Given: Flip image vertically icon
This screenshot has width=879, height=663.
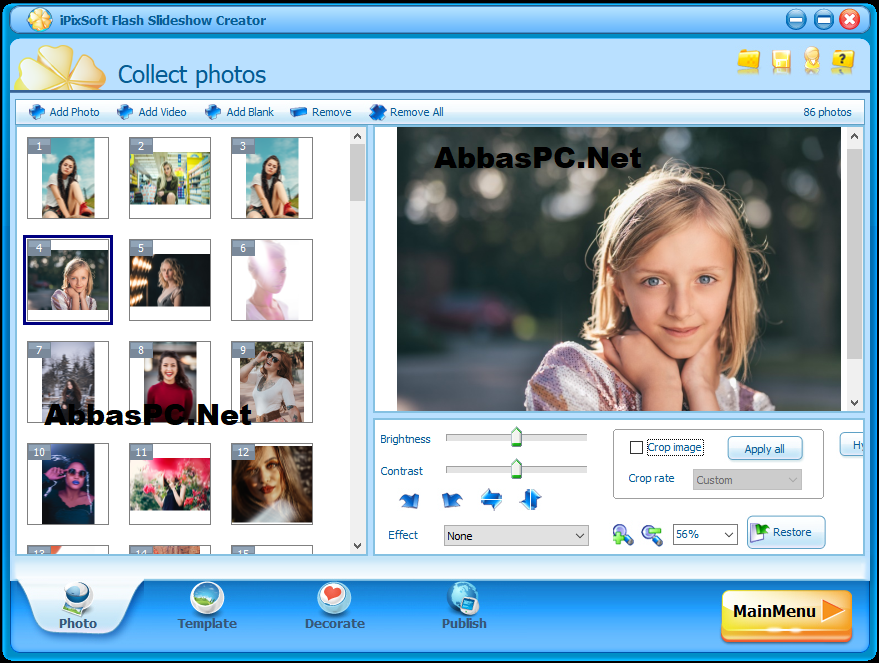Looking at the screenshot, I should point(530,499).
